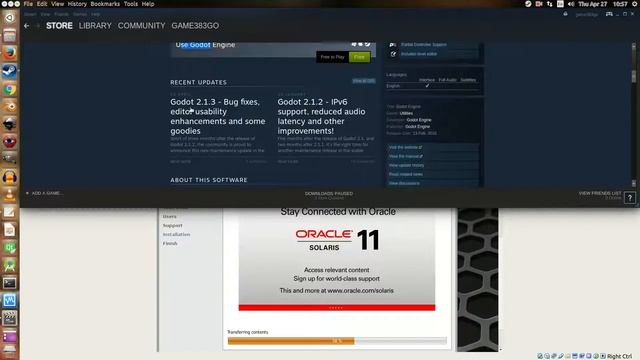Click the controller support icon
This screenshot has width=640, height=360.
click(x=393, y=44)
